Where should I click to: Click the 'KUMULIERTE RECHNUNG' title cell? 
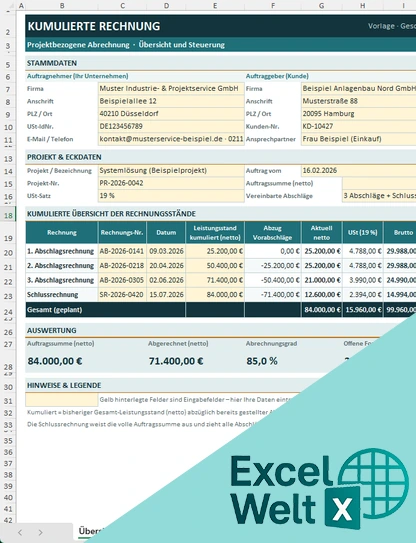94,26
